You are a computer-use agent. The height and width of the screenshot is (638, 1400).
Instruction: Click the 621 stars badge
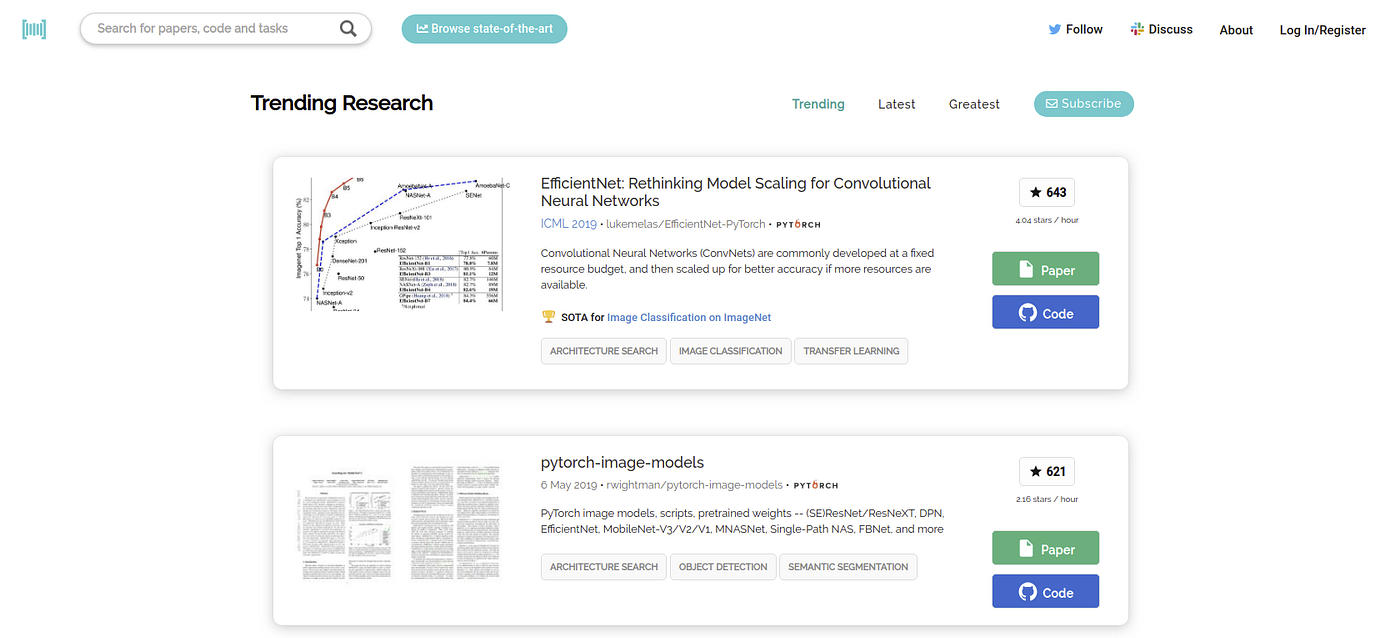click(1047, 471)
